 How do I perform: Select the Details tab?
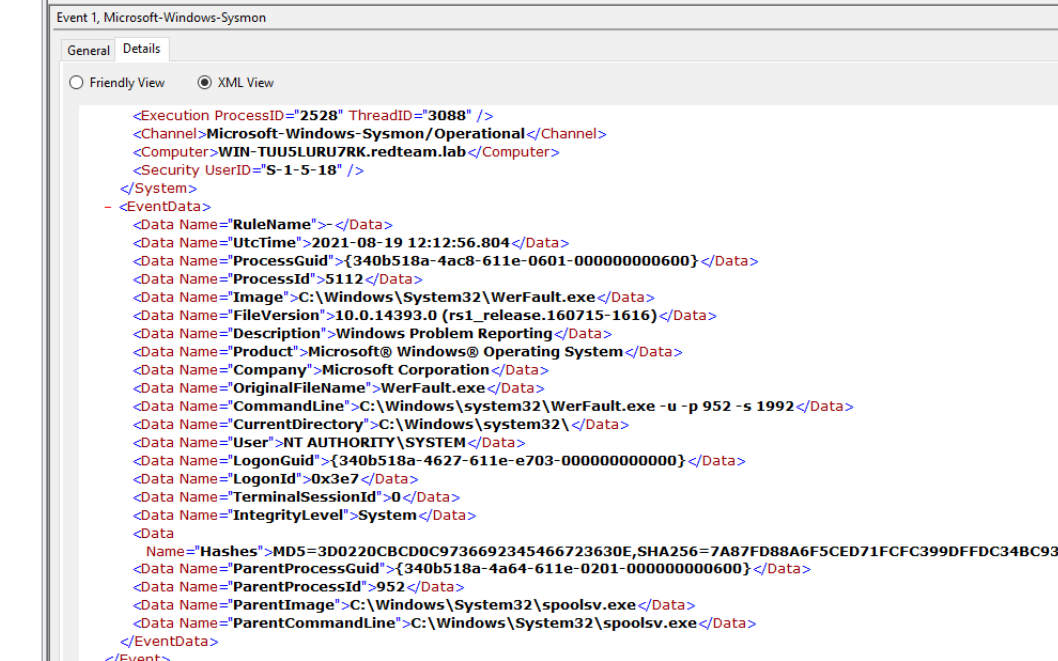click(x=141, y=49)
